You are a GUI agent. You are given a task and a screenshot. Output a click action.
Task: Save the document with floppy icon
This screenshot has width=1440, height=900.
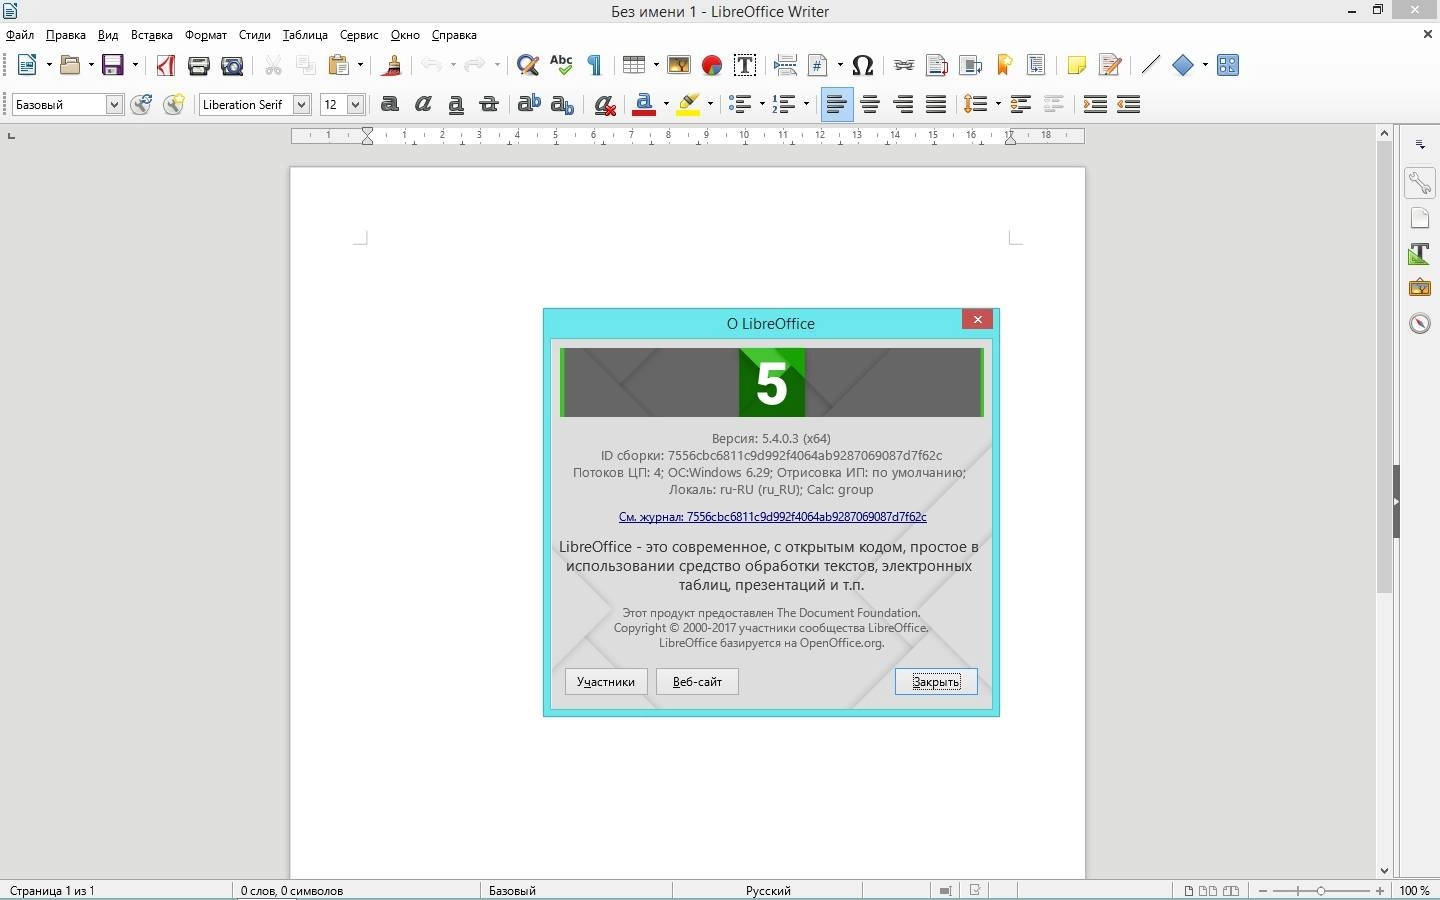coord(113,65)
